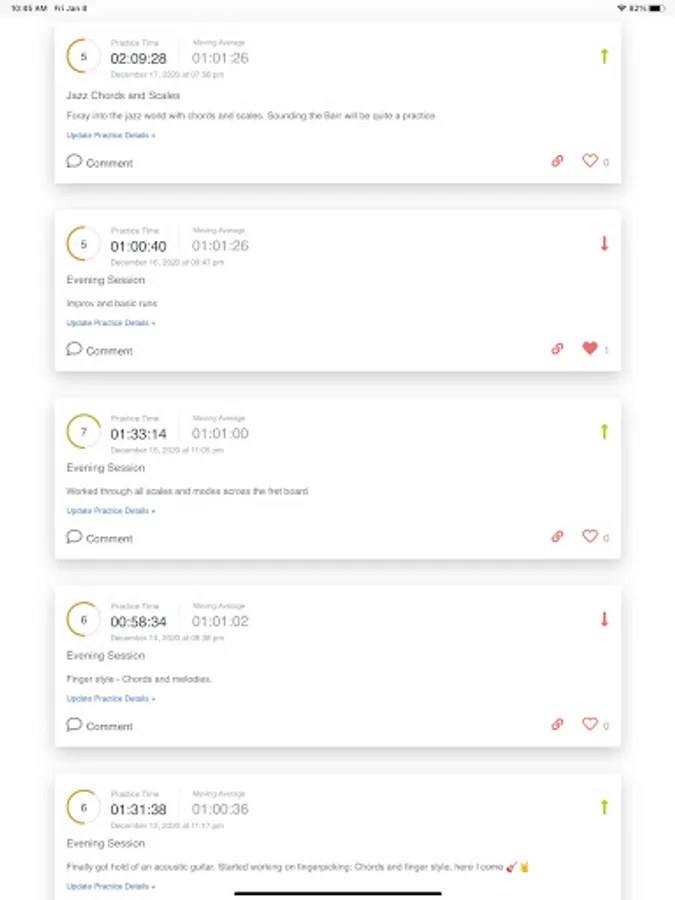Click the 02:09:28 practice time

click(138, 58)
